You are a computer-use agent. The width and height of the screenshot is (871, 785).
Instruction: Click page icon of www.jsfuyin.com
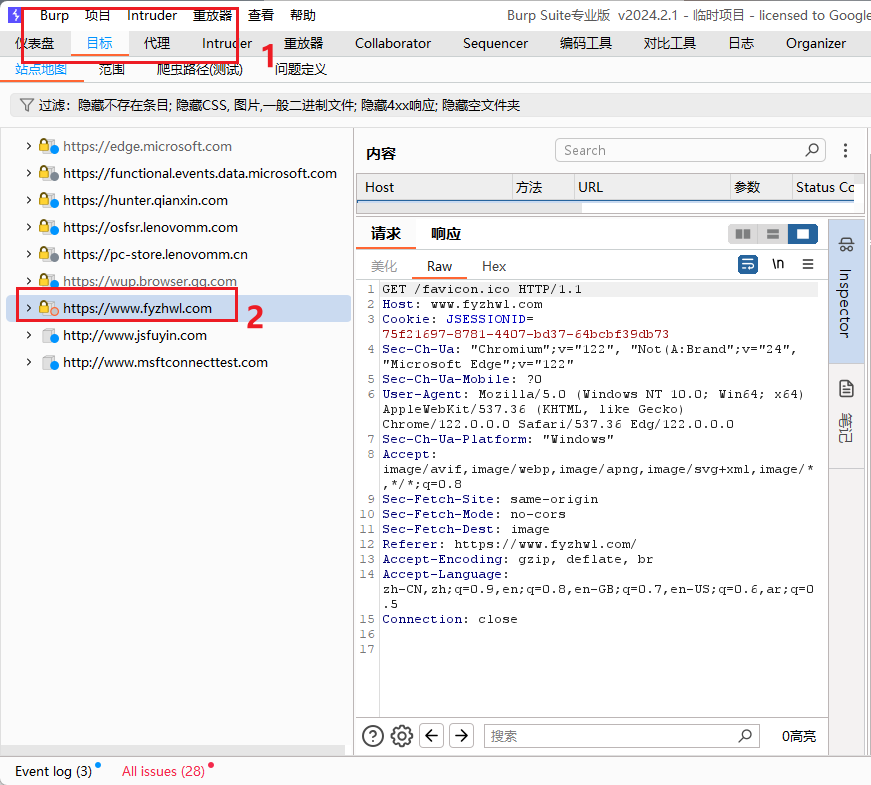50,336
